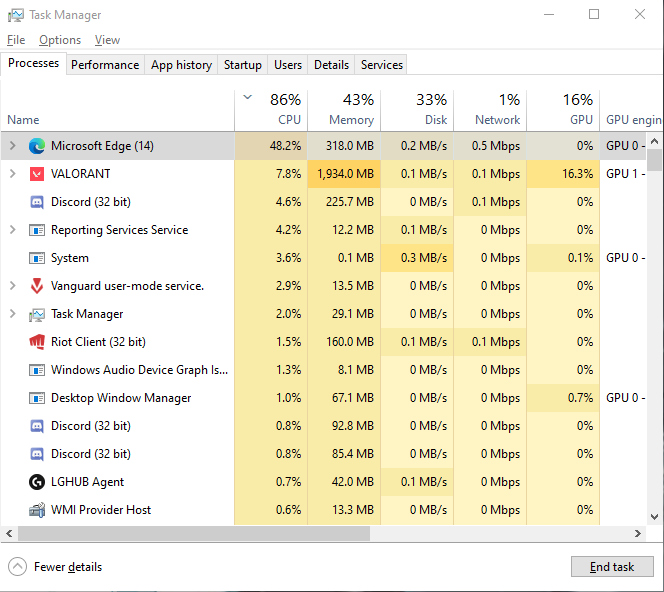Click the Discord icon at 225.7 MB
The image size is (664, 592).
click(x=37, y=202)
